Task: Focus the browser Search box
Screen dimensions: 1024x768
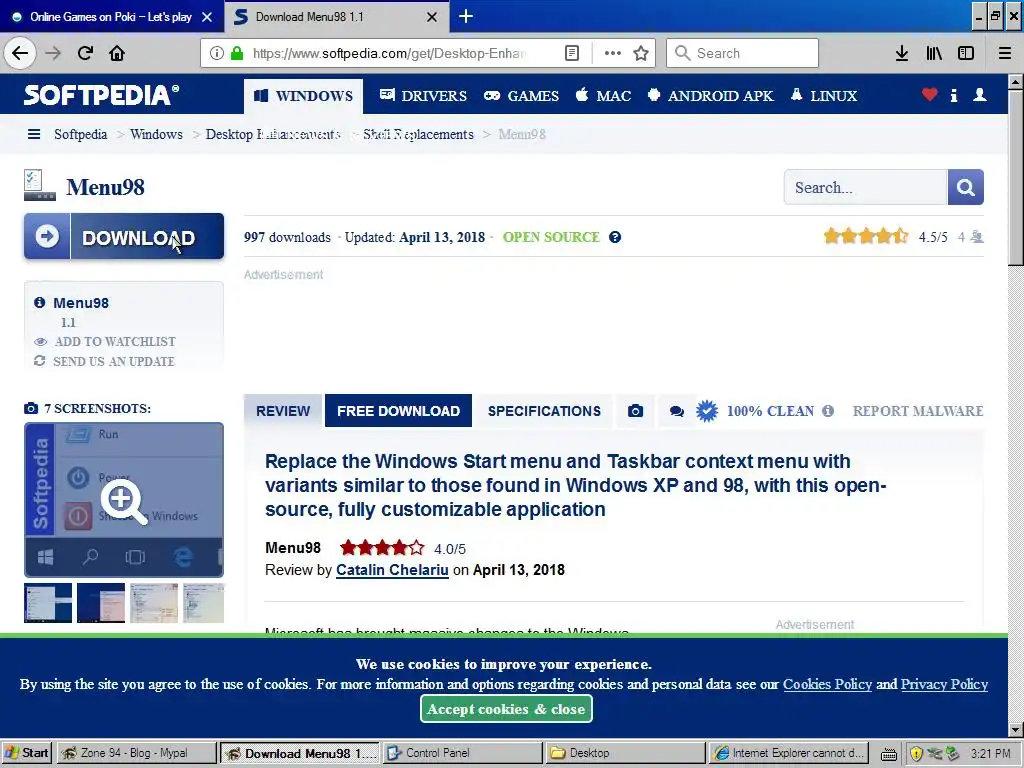Action: point(743,53)
